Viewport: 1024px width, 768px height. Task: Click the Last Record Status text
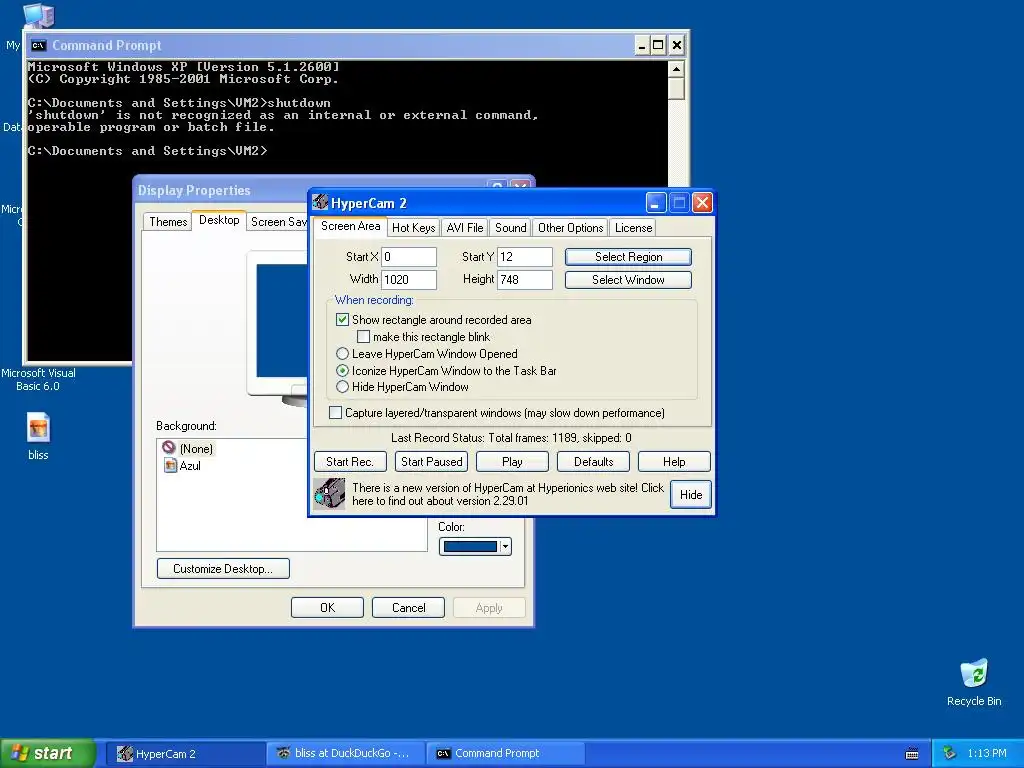tap(511, 438)
